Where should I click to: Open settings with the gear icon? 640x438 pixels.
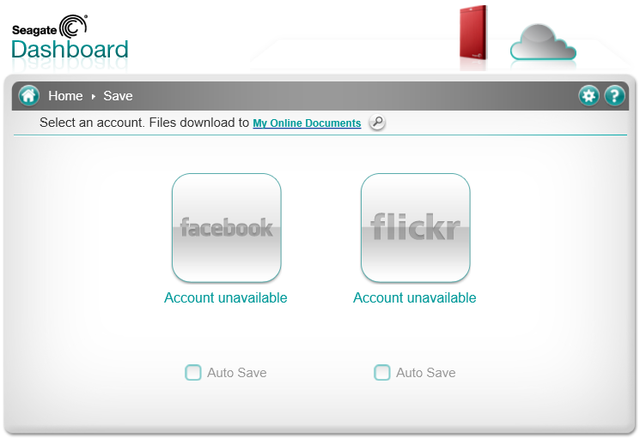[x=589, y=96]
